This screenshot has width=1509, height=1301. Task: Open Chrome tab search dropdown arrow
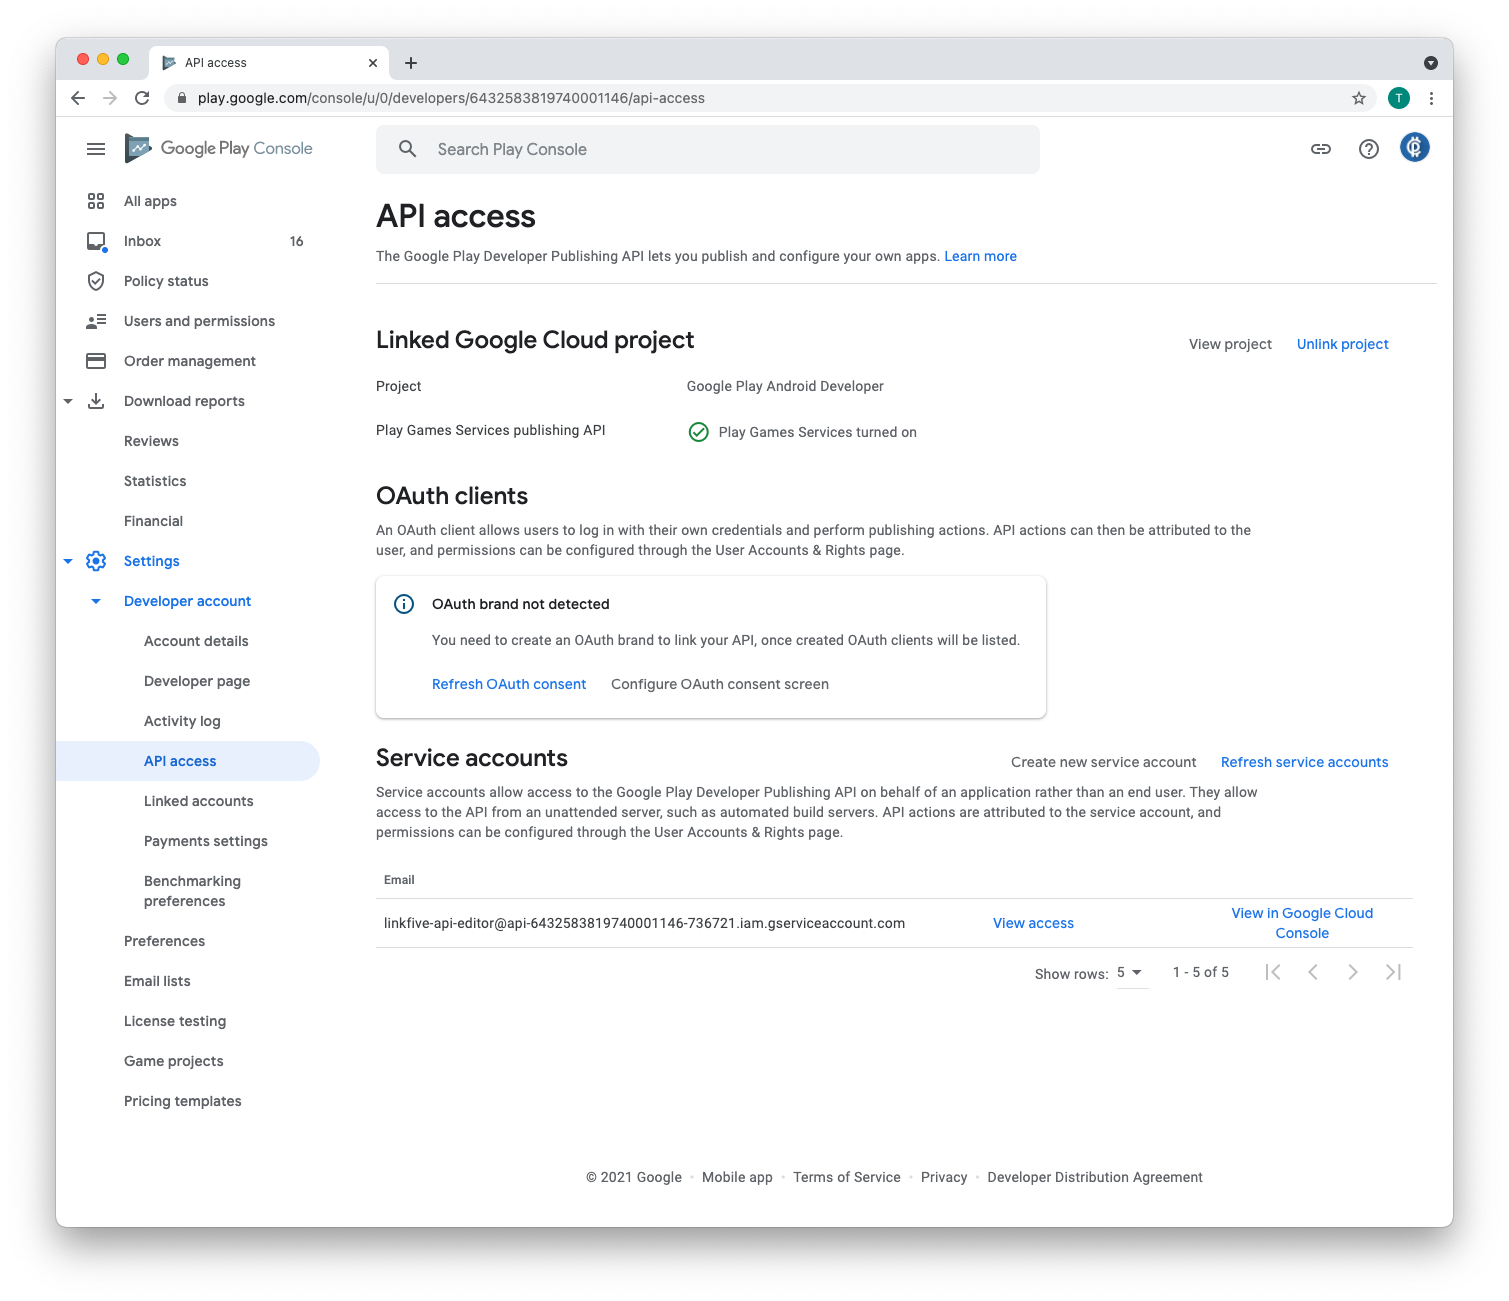(1431, 63)
